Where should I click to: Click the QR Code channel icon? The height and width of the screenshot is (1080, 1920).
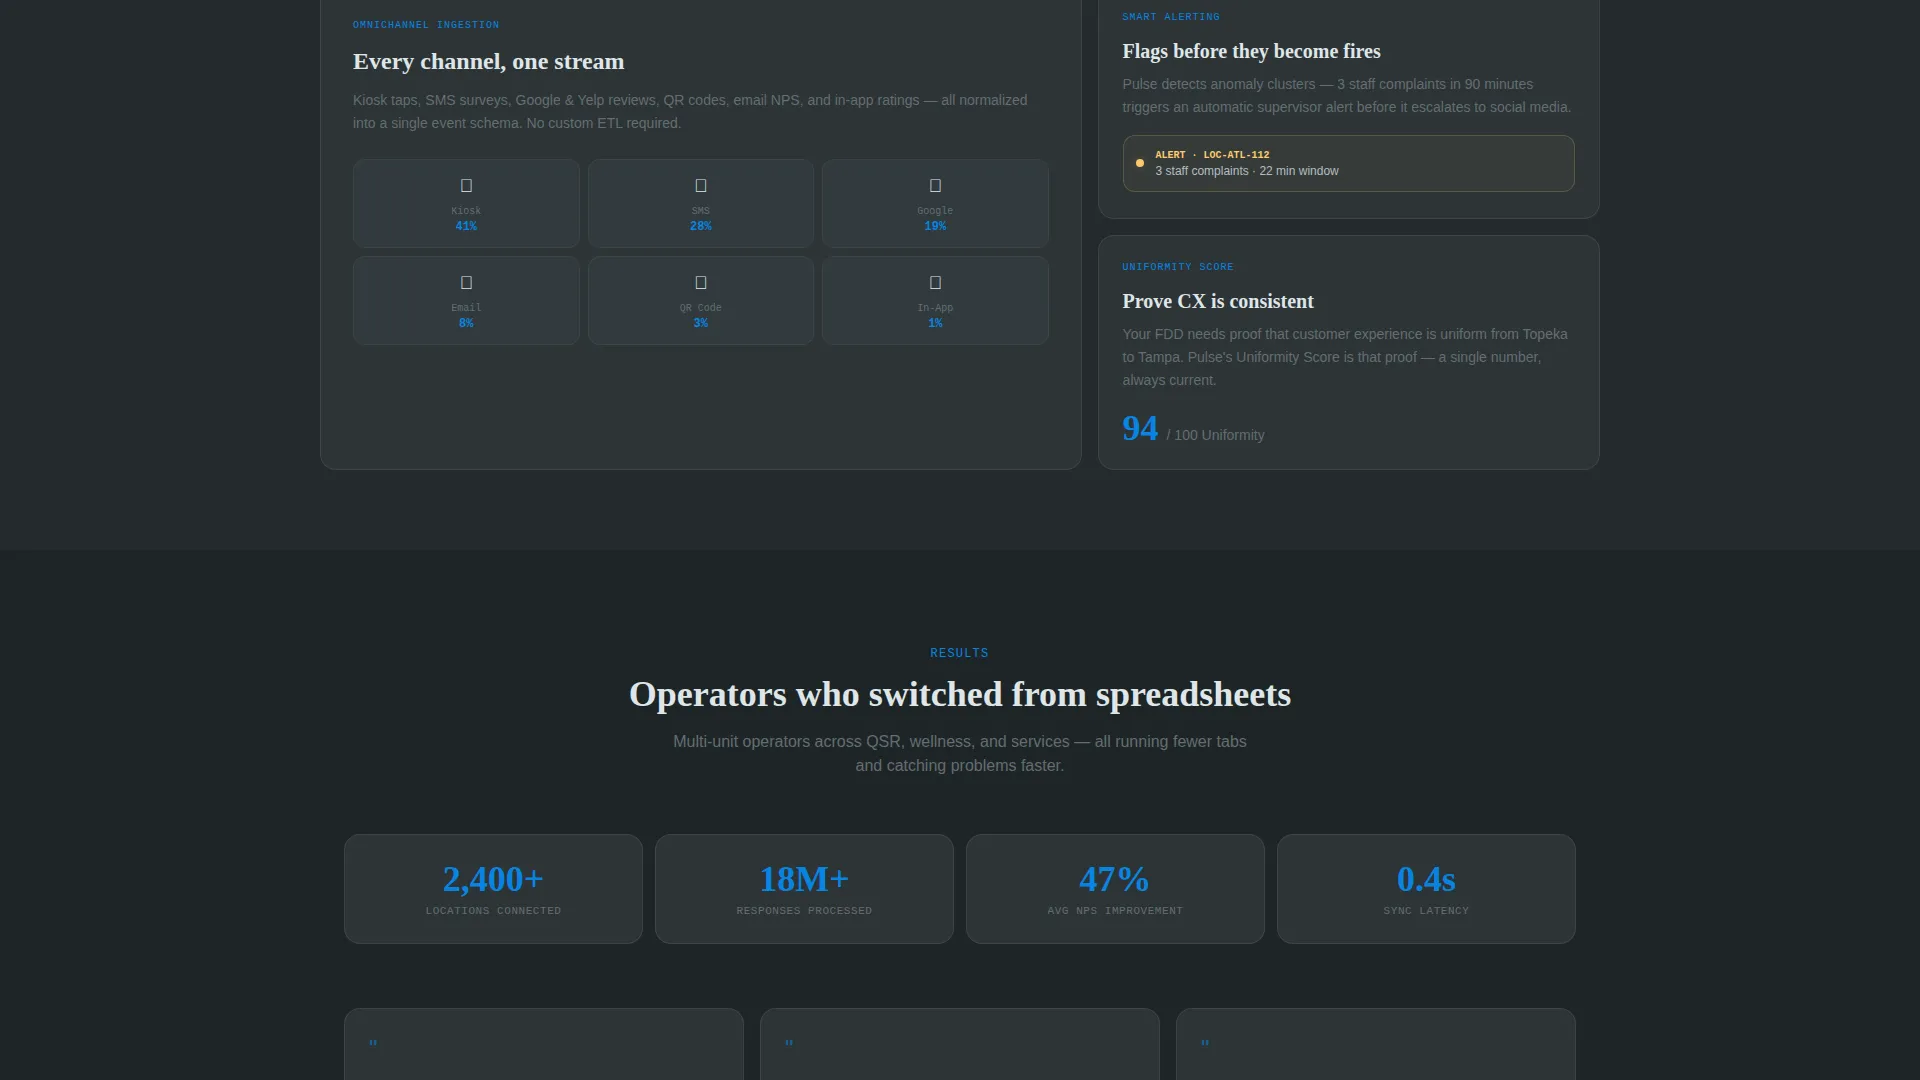click(x=701, y=283)
